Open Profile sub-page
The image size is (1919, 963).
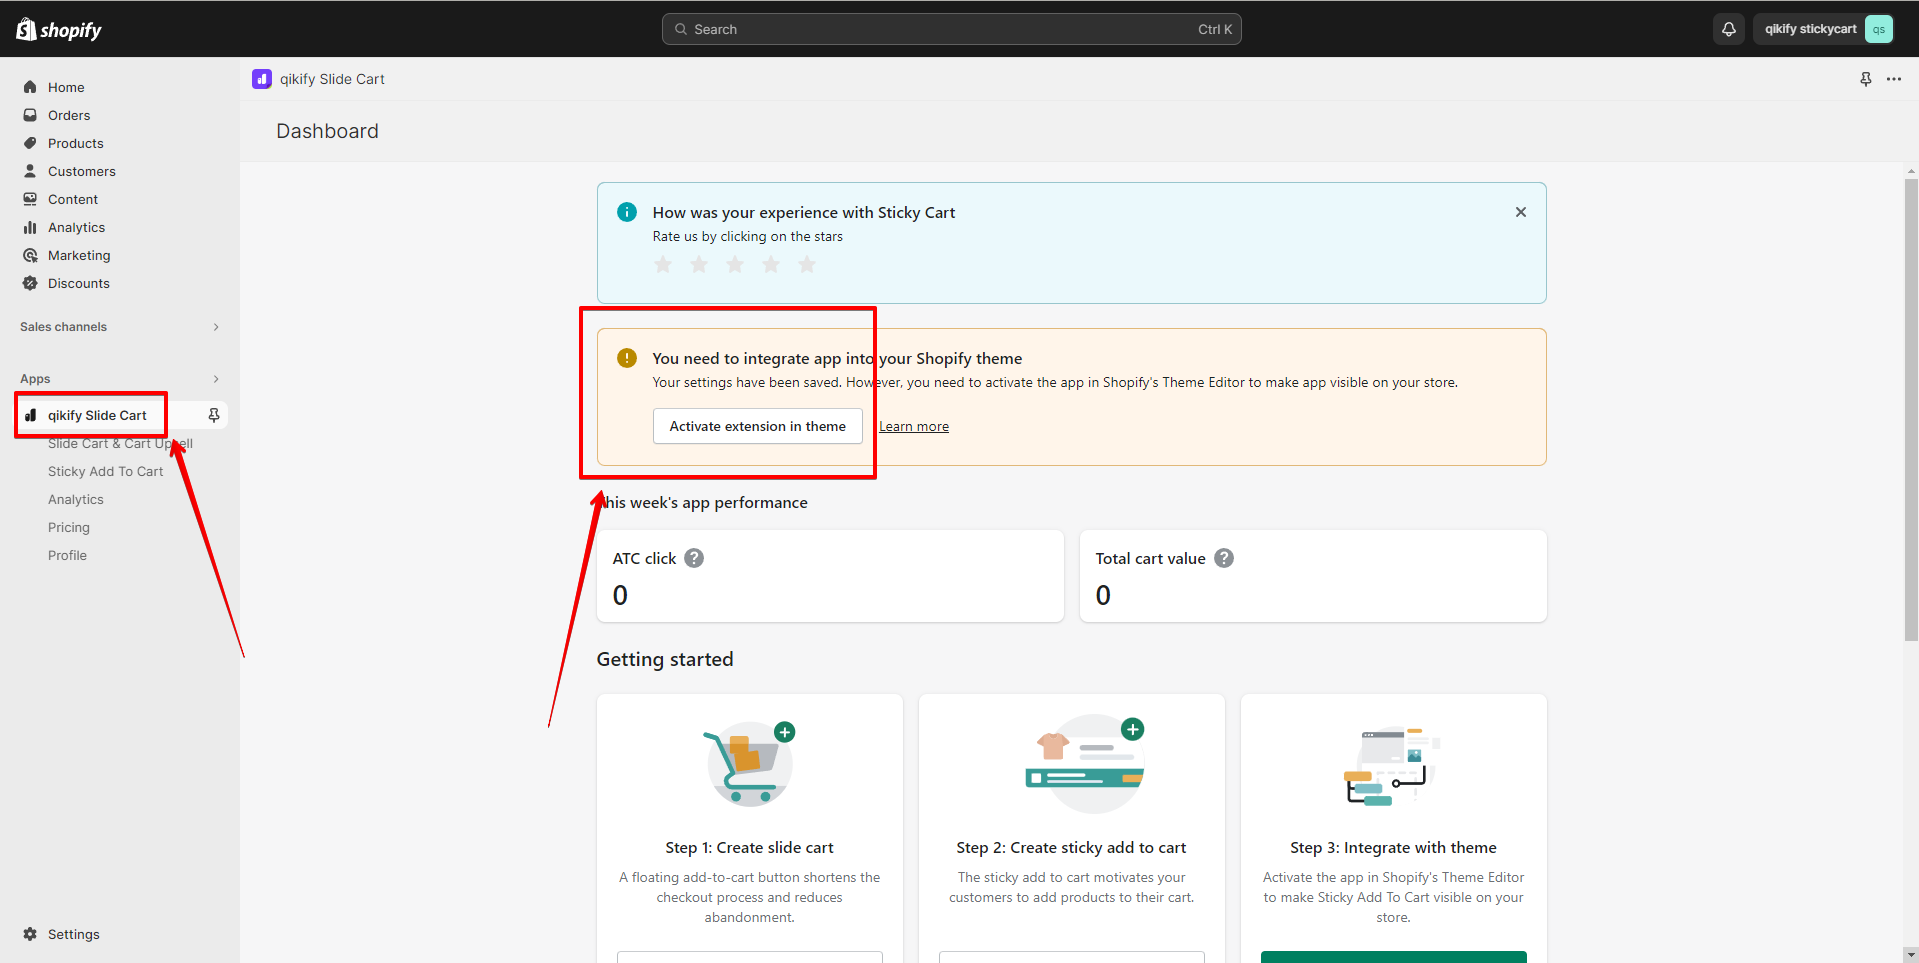click(67, 555)
